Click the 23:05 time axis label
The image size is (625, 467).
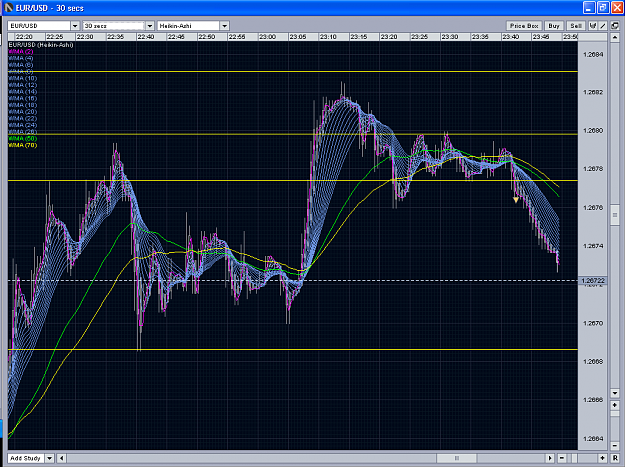(297, 37)
